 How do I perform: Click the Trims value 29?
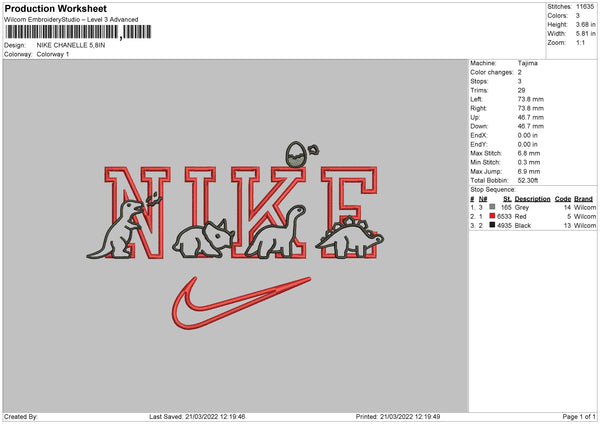[521, 90]
